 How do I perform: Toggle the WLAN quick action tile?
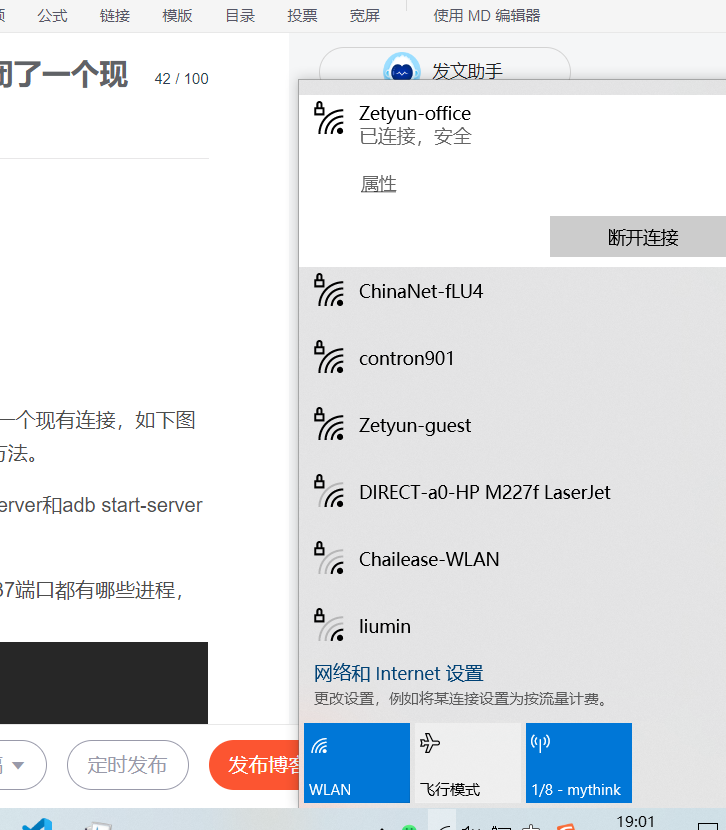point(356,763)
